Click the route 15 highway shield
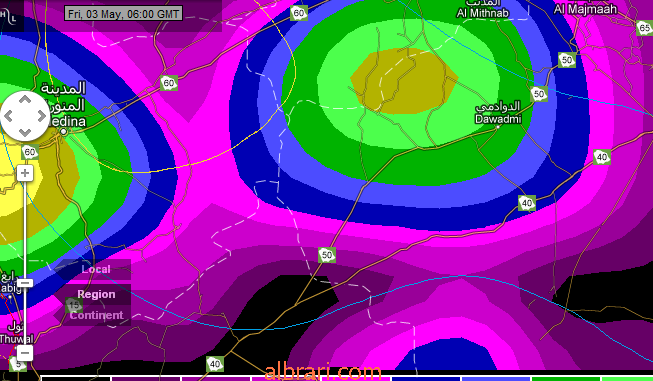The image size is (653, 381). [x=74, y=305]
